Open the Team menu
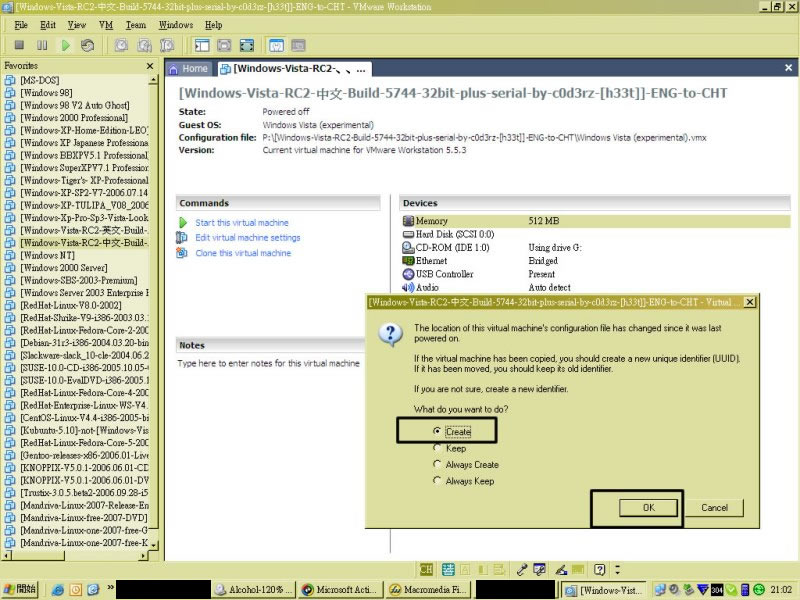 (x=136, y=25)
